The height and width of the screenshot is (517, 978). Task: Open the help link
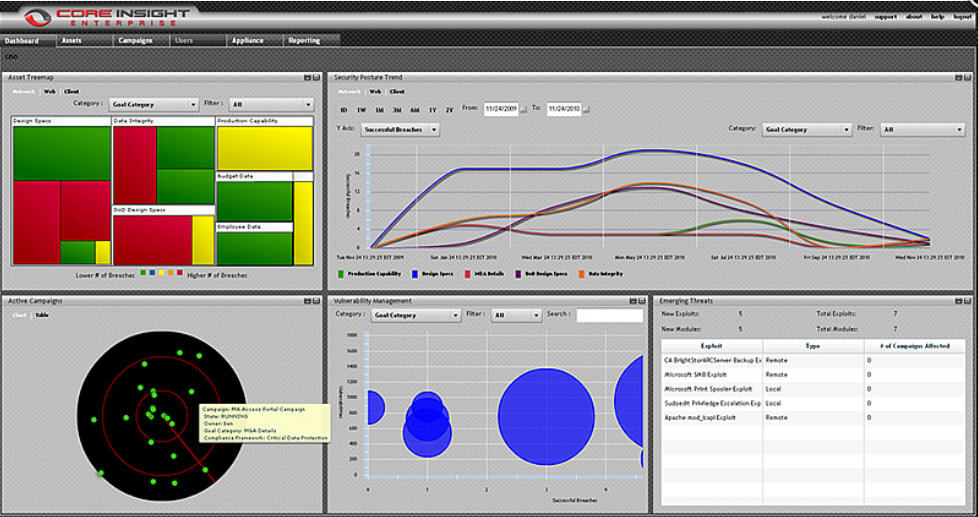click(937, 17)
